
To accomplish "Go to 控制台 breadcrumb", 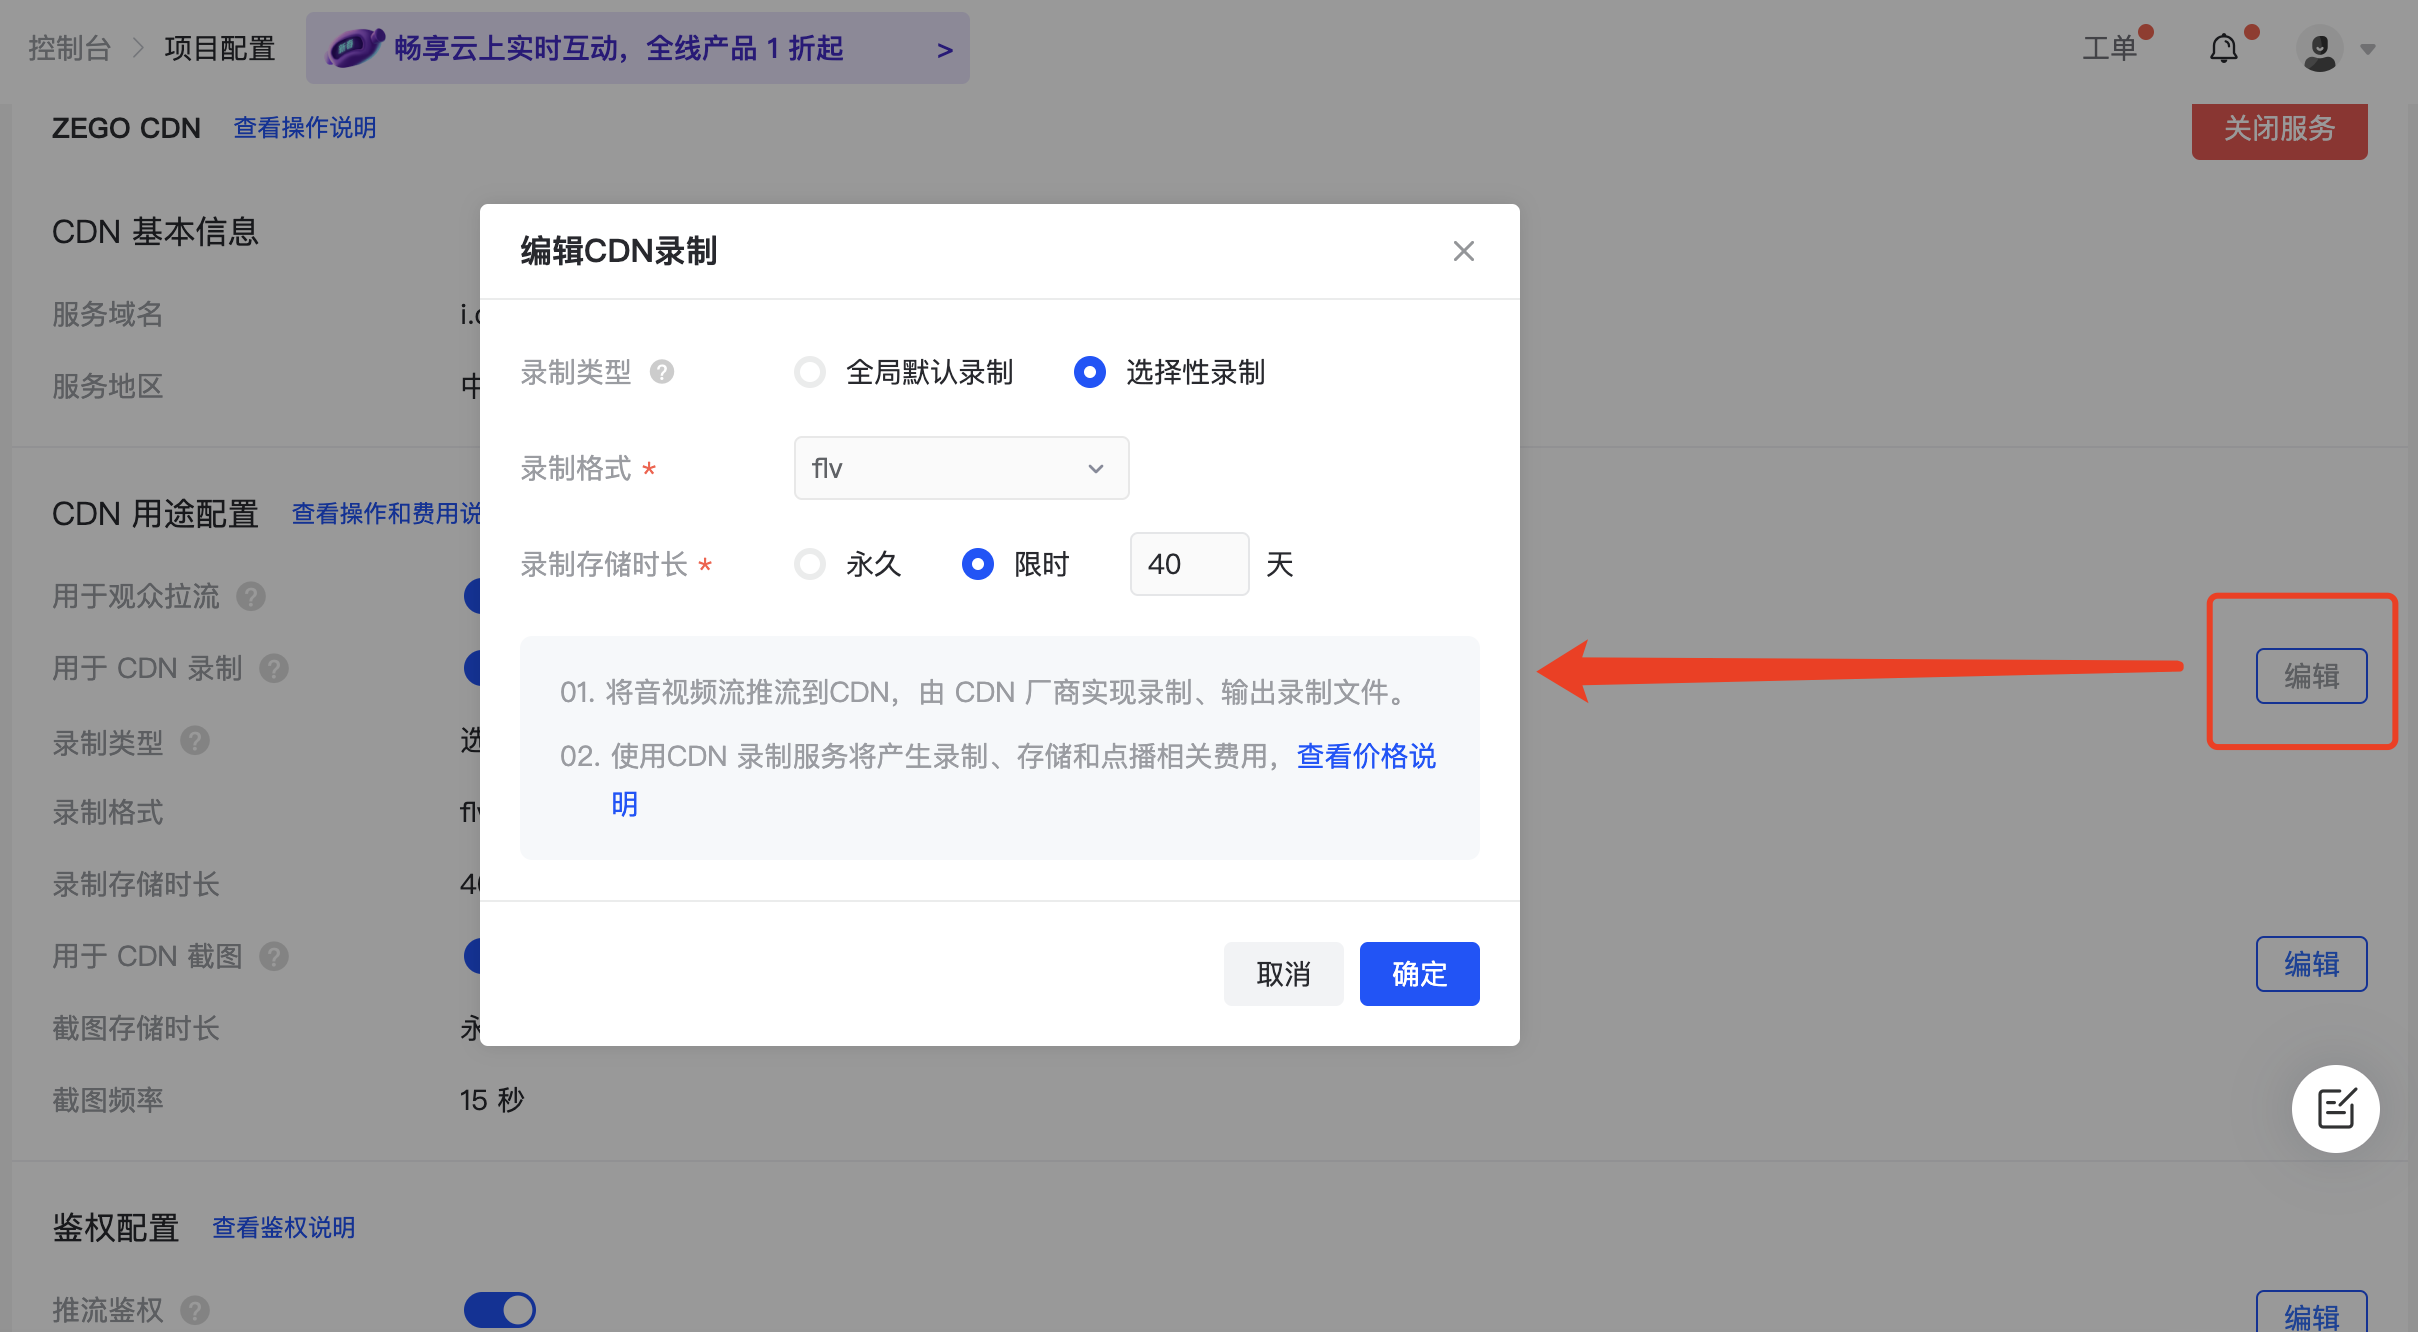I will coord(69,48).
